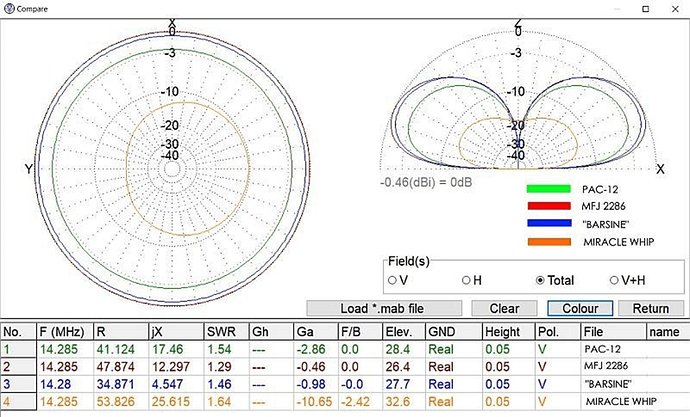Click the Ga value -0.98
The width and height of the screenshot is (690, 417).
pos(311,384)
